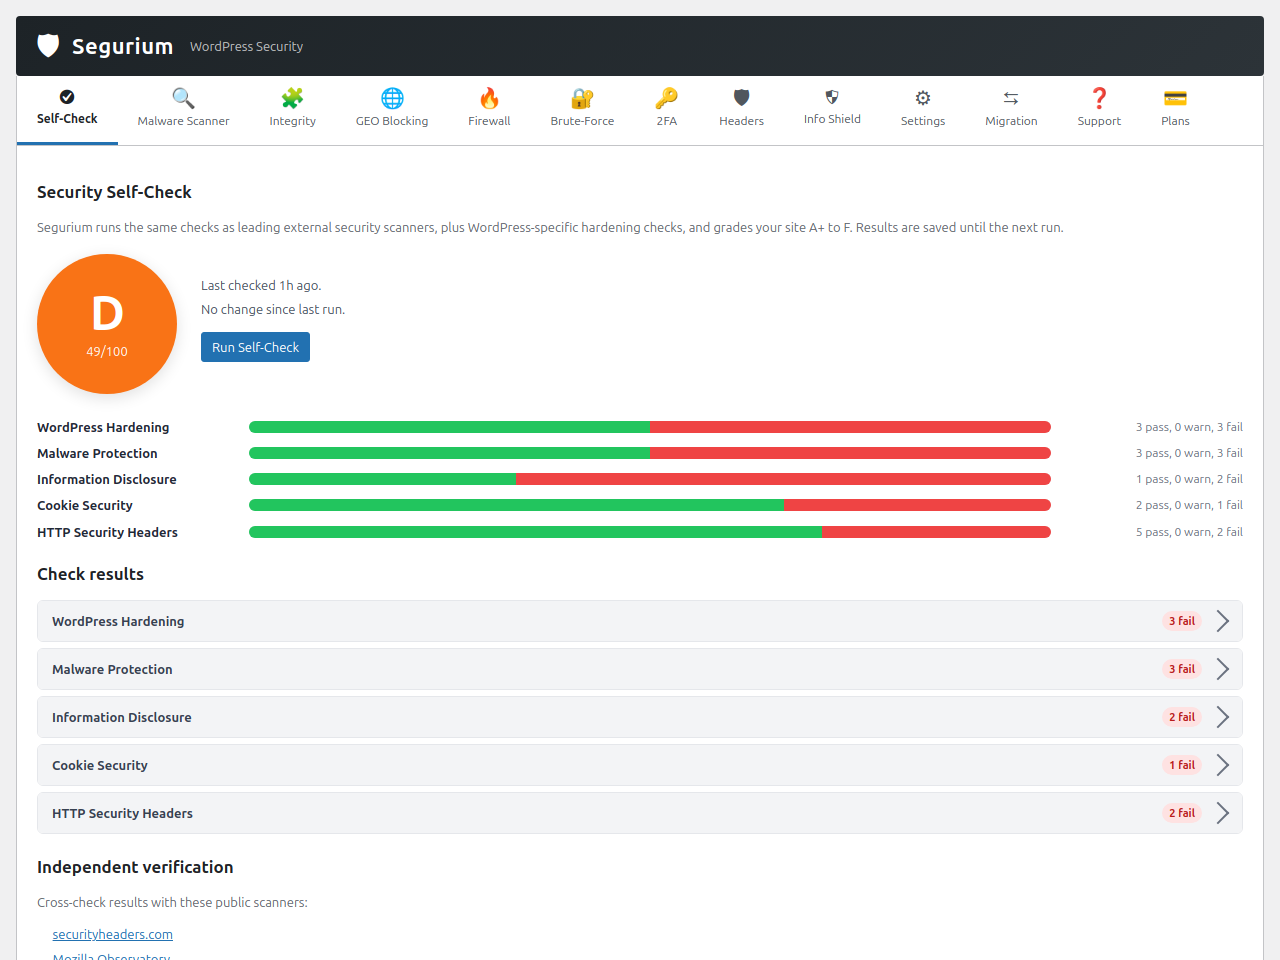Open the Cookie Security accordion title

point(100,765)
